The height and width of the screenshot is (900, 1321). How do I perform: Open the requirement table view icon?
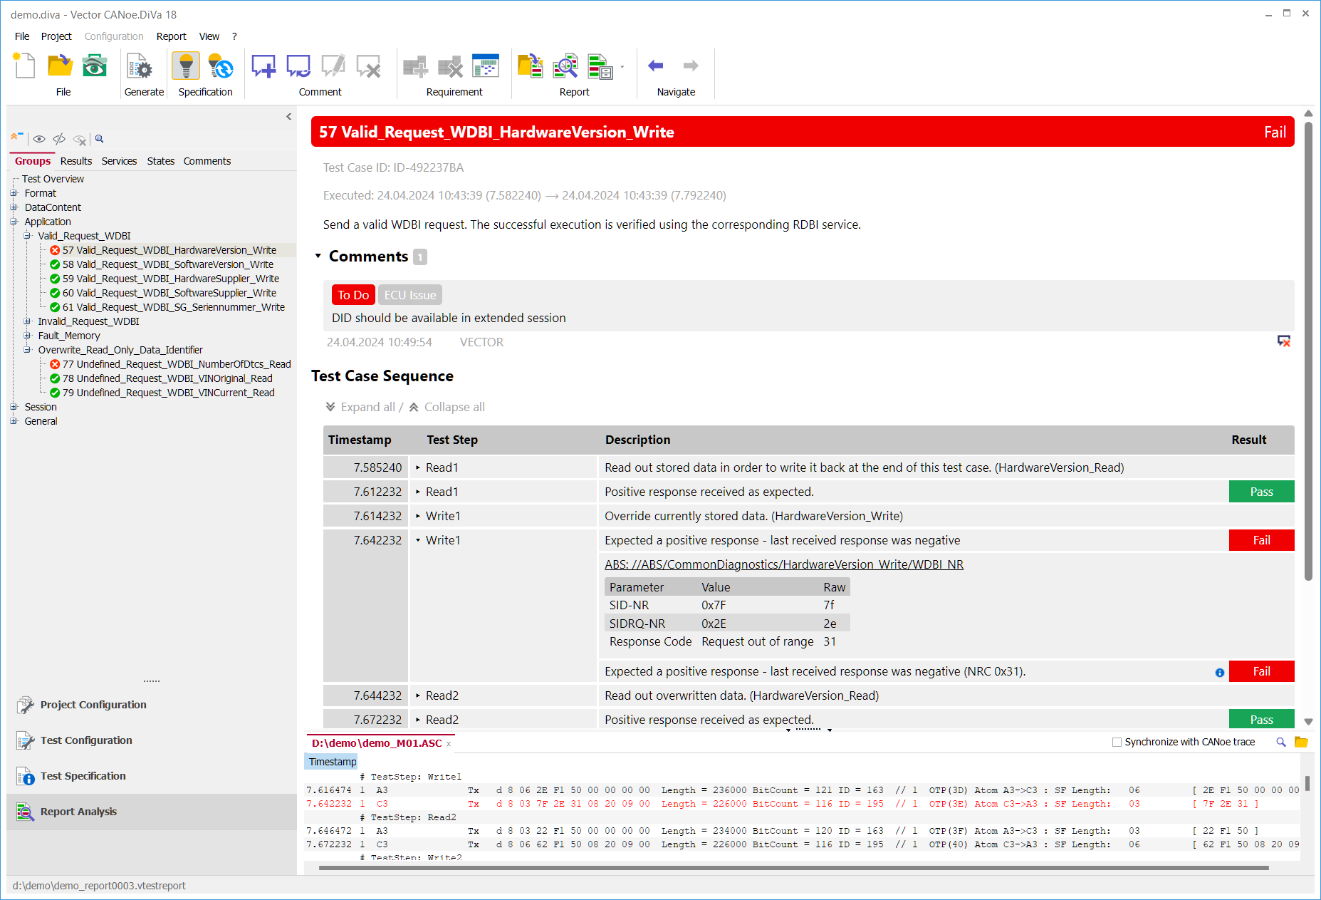[485, 66]
